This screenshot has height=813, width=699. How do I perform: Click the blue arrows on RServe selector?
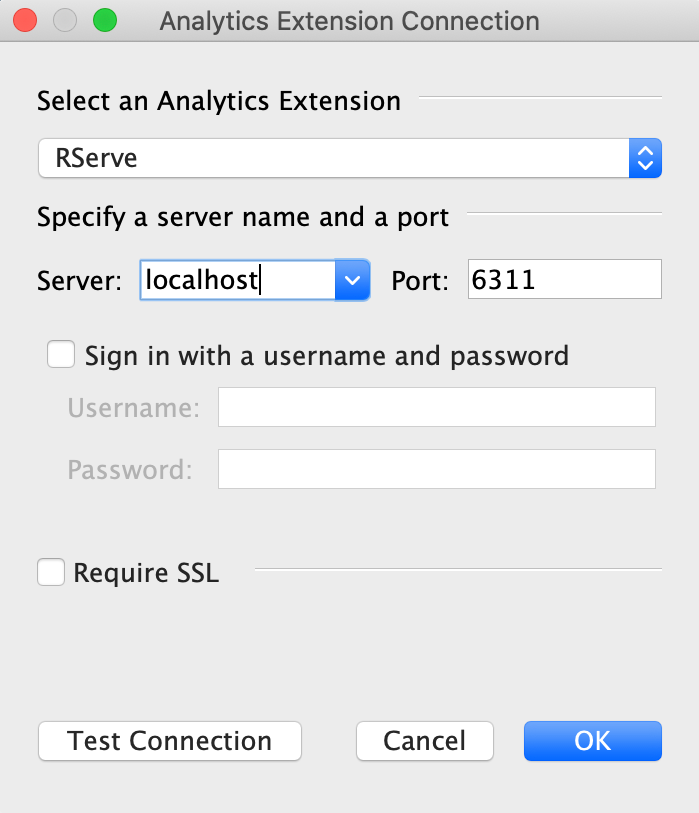[646, 158]
